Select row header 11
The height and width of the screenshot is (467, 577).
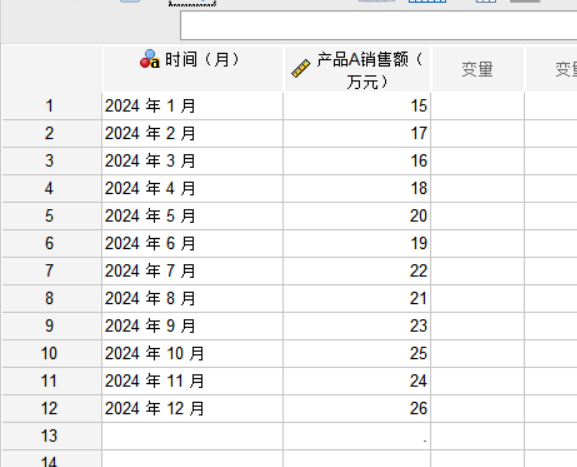coord(52,381)
